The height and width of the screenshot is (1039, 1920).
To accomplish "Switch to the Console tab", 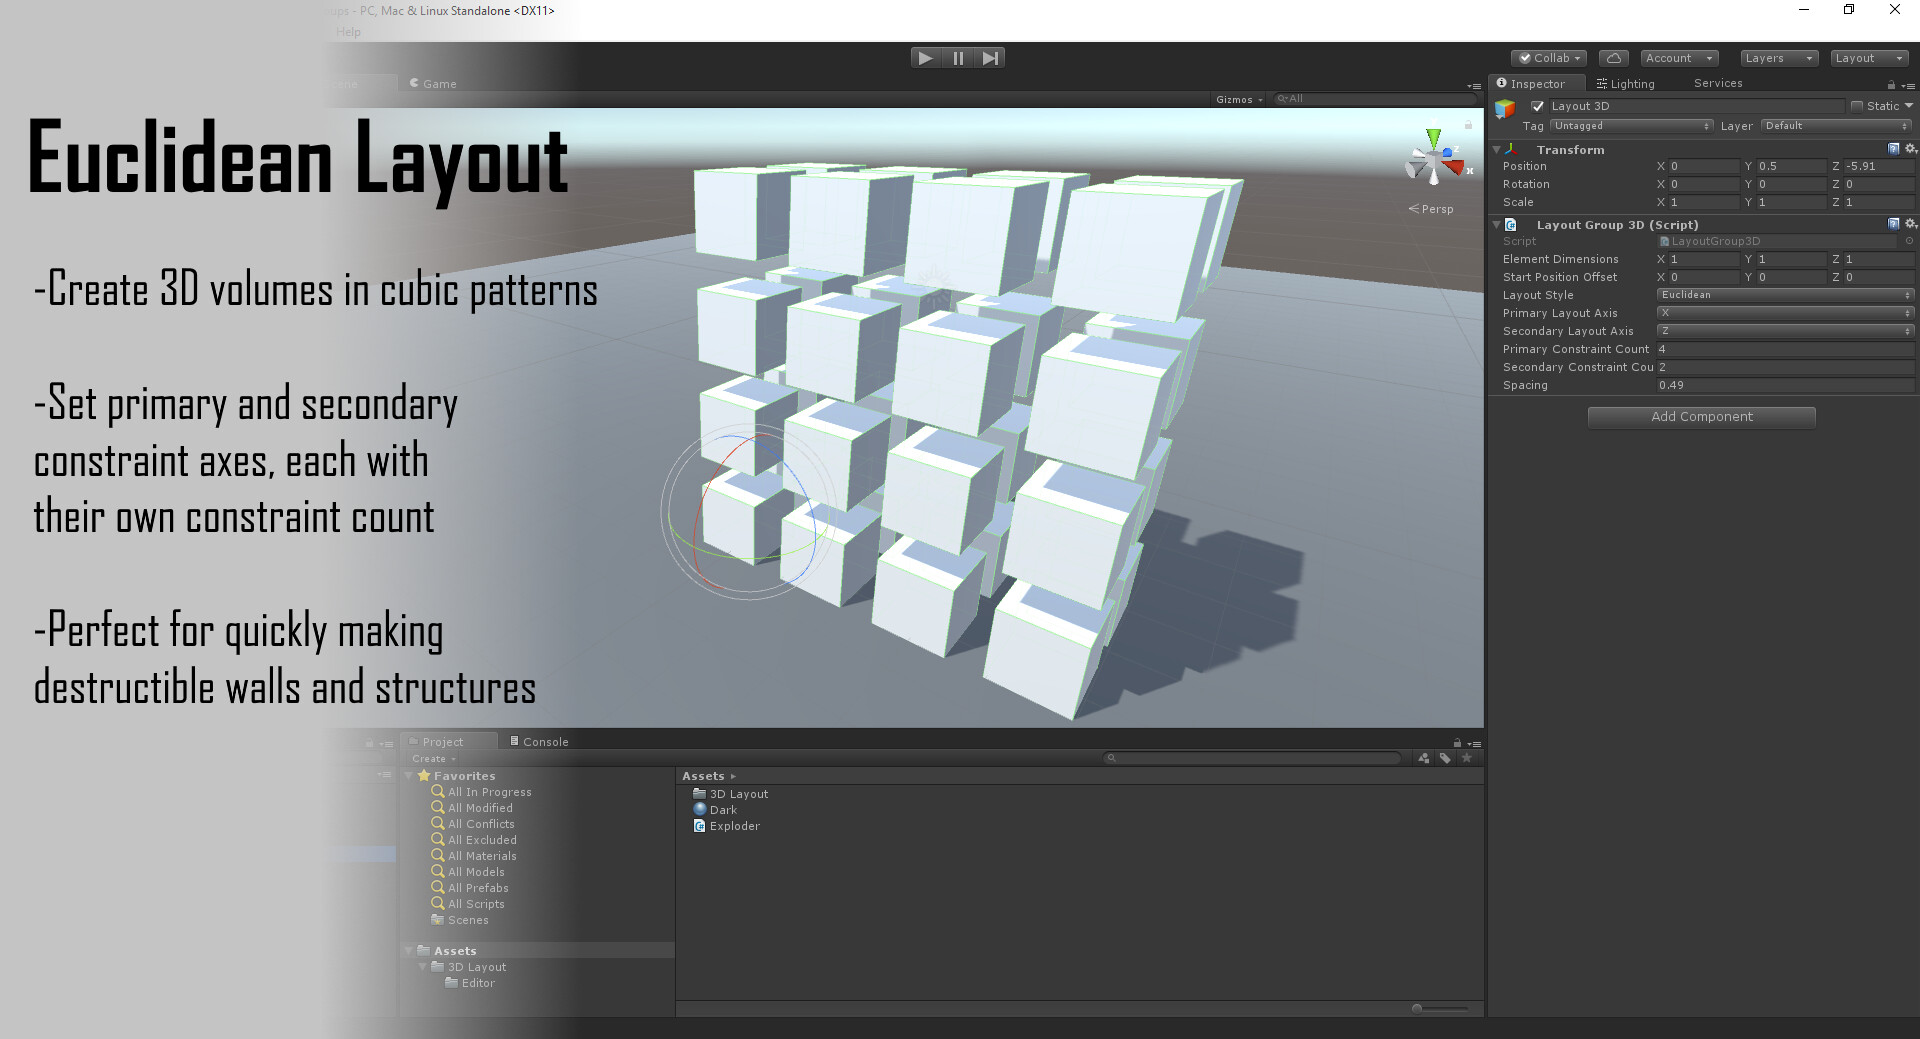I will point(539,742).
